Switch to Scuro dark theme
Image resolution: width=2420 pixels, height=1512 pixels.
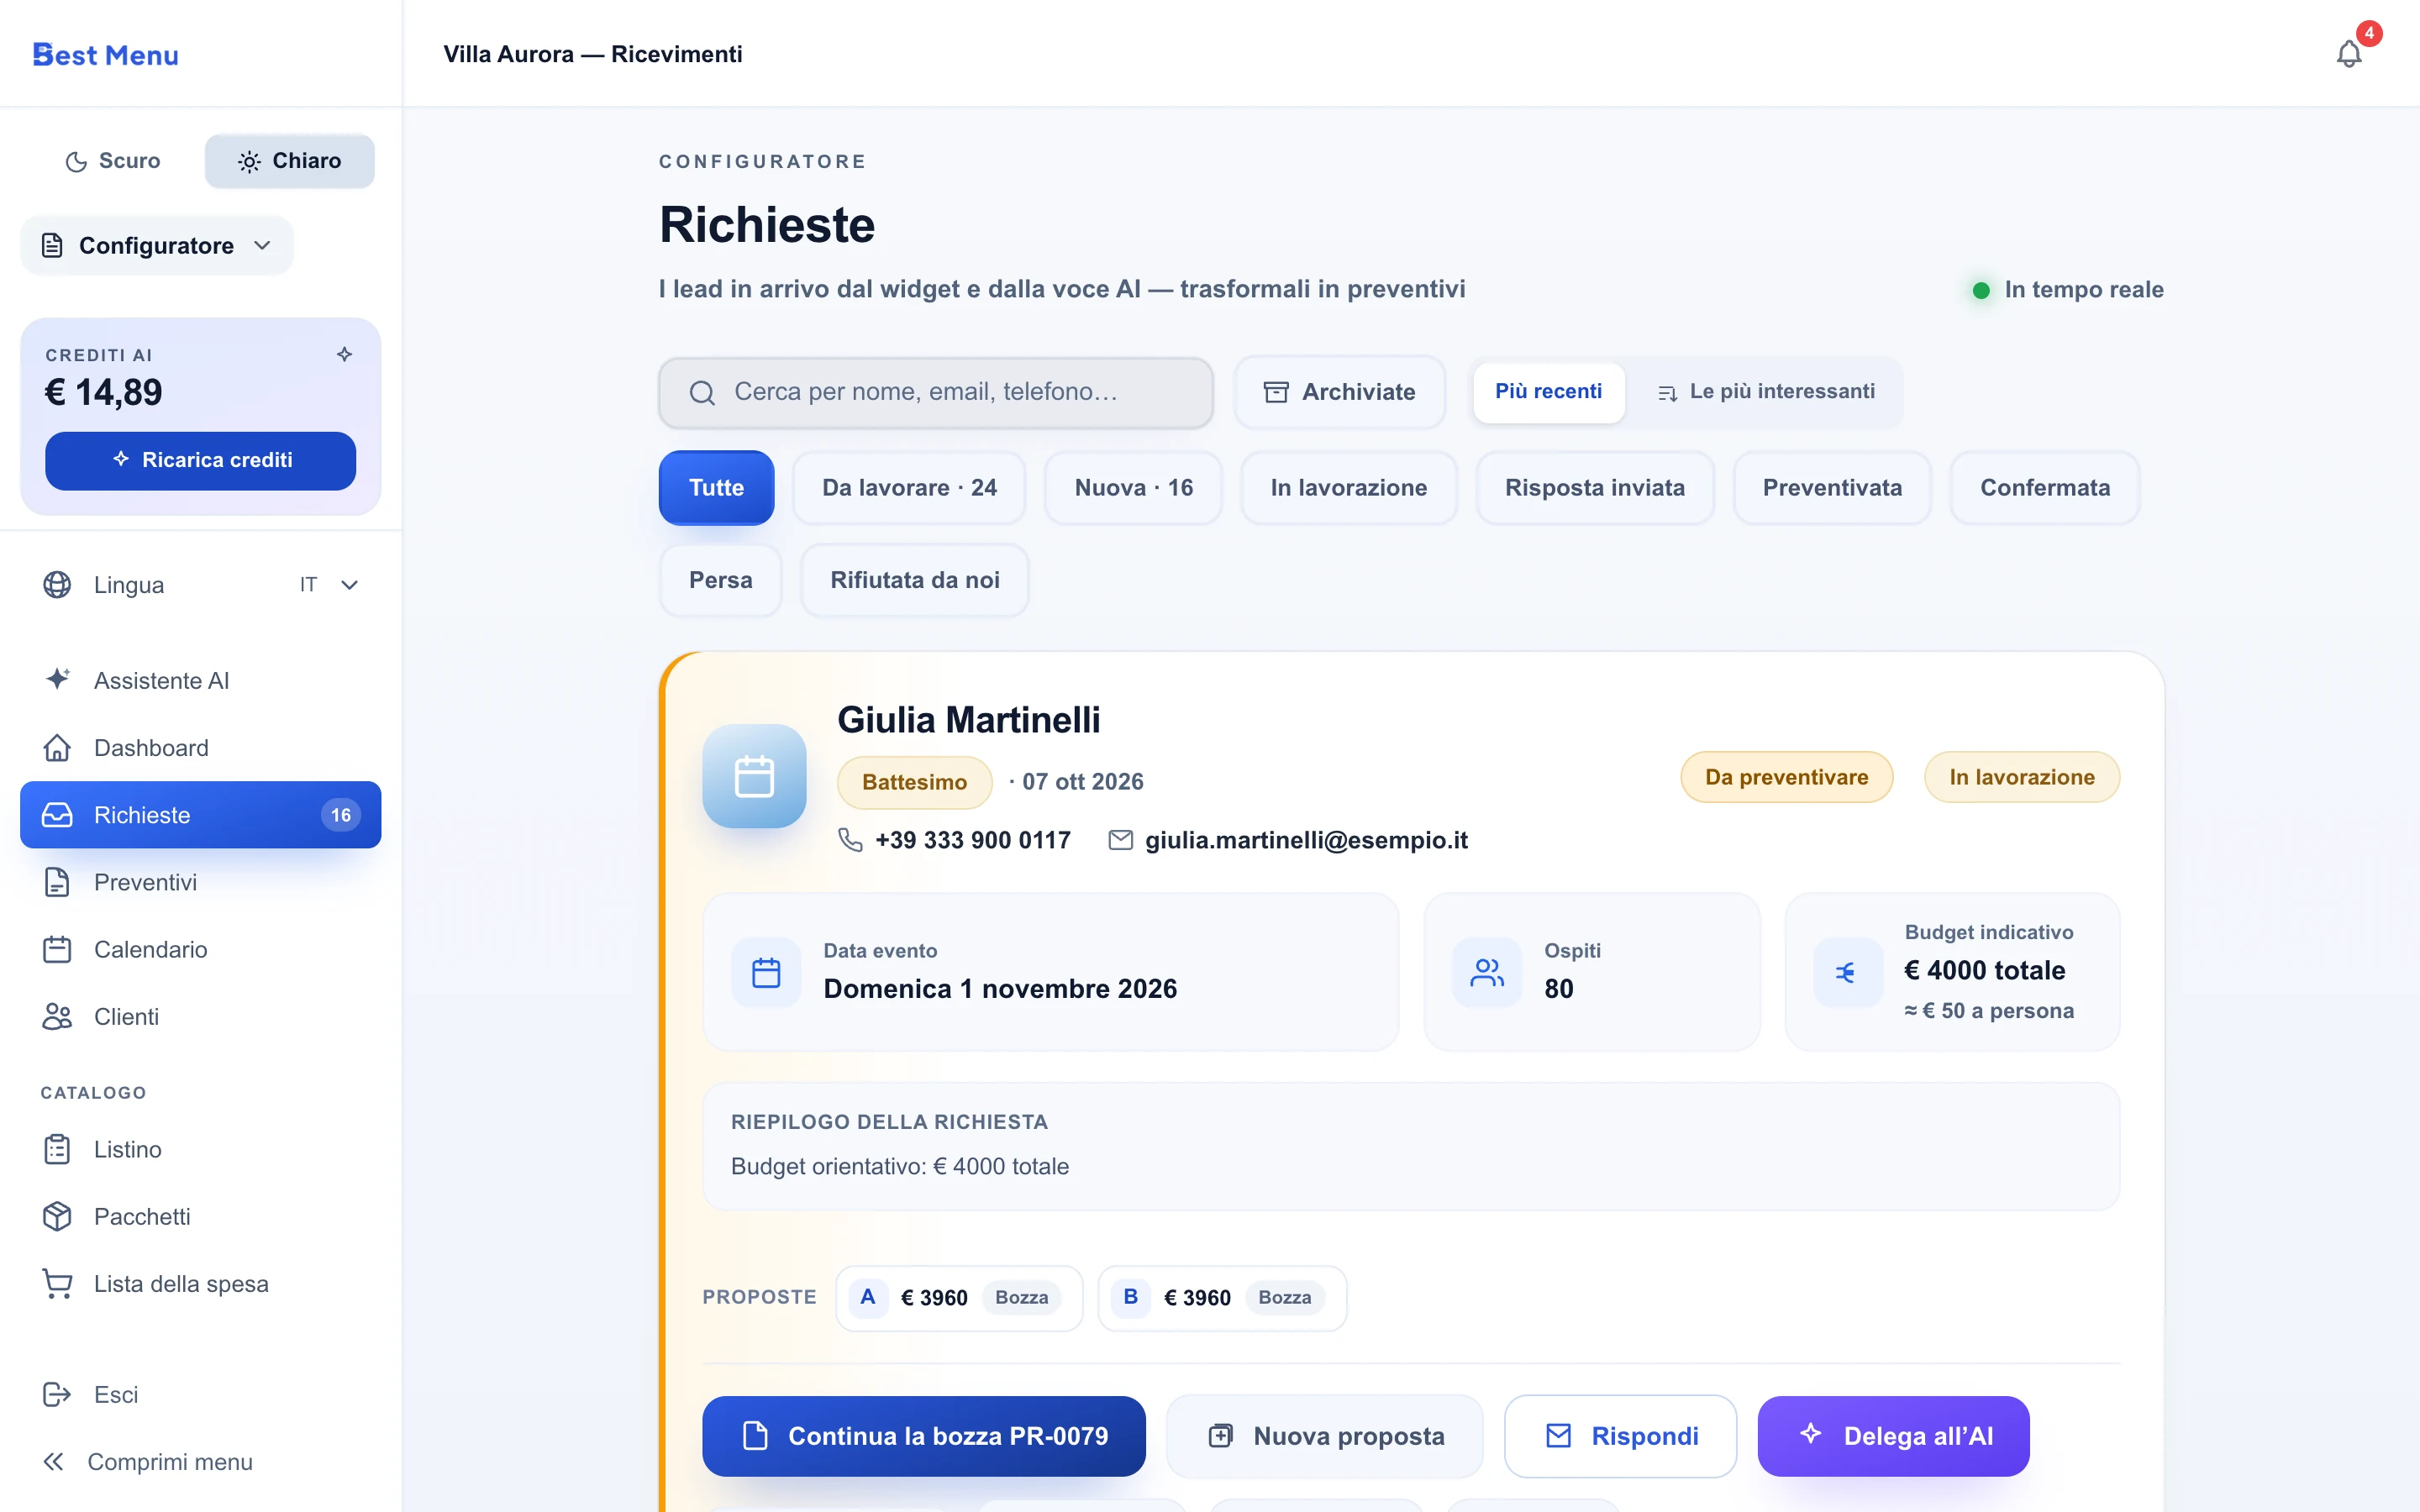pyautogui.click(x=113, y=161)
